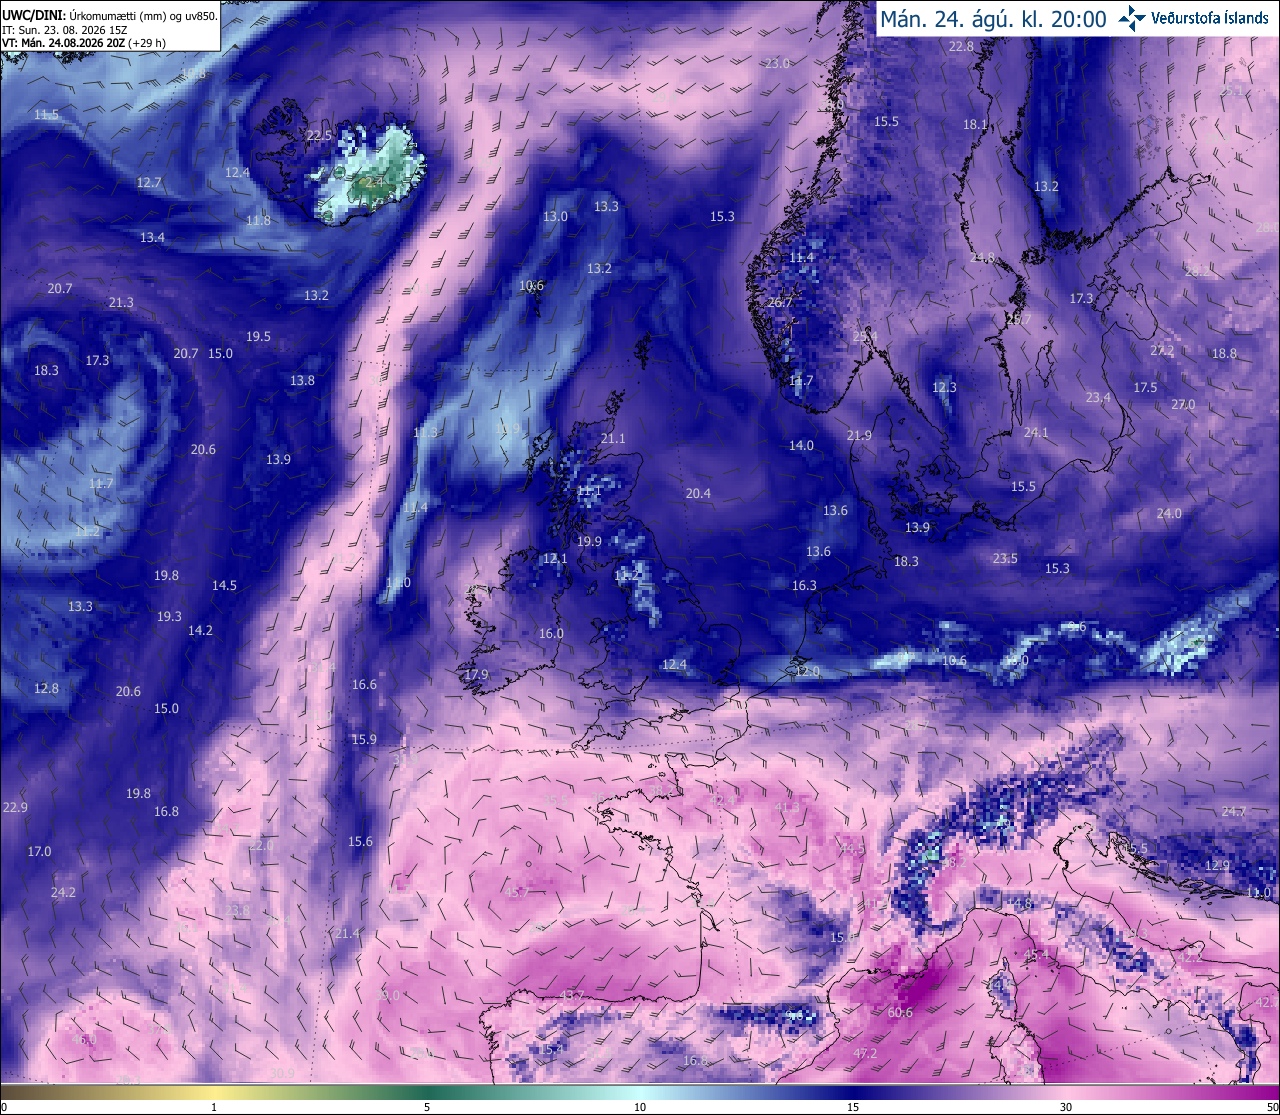
Task: Click the 1 mark on color legend
Action: pyautogui.click(x=214, y=1106)
